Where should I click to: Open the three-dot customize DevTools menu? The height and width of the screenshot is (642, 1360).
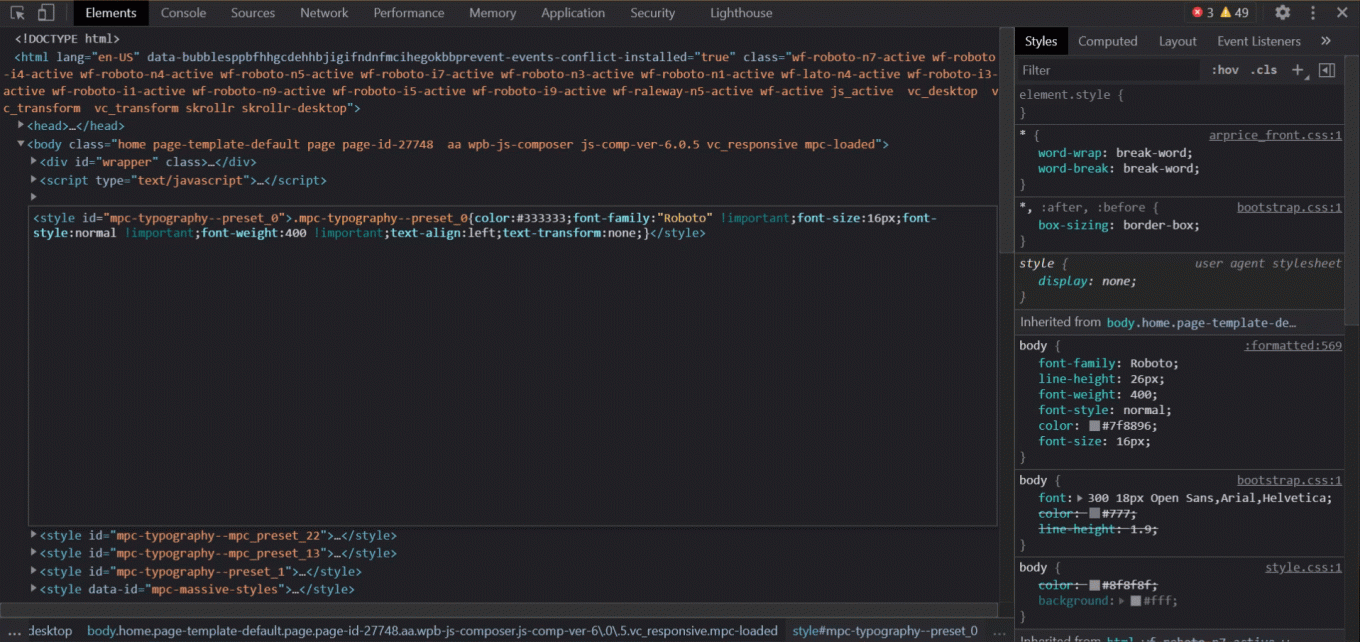(1315, 13)
